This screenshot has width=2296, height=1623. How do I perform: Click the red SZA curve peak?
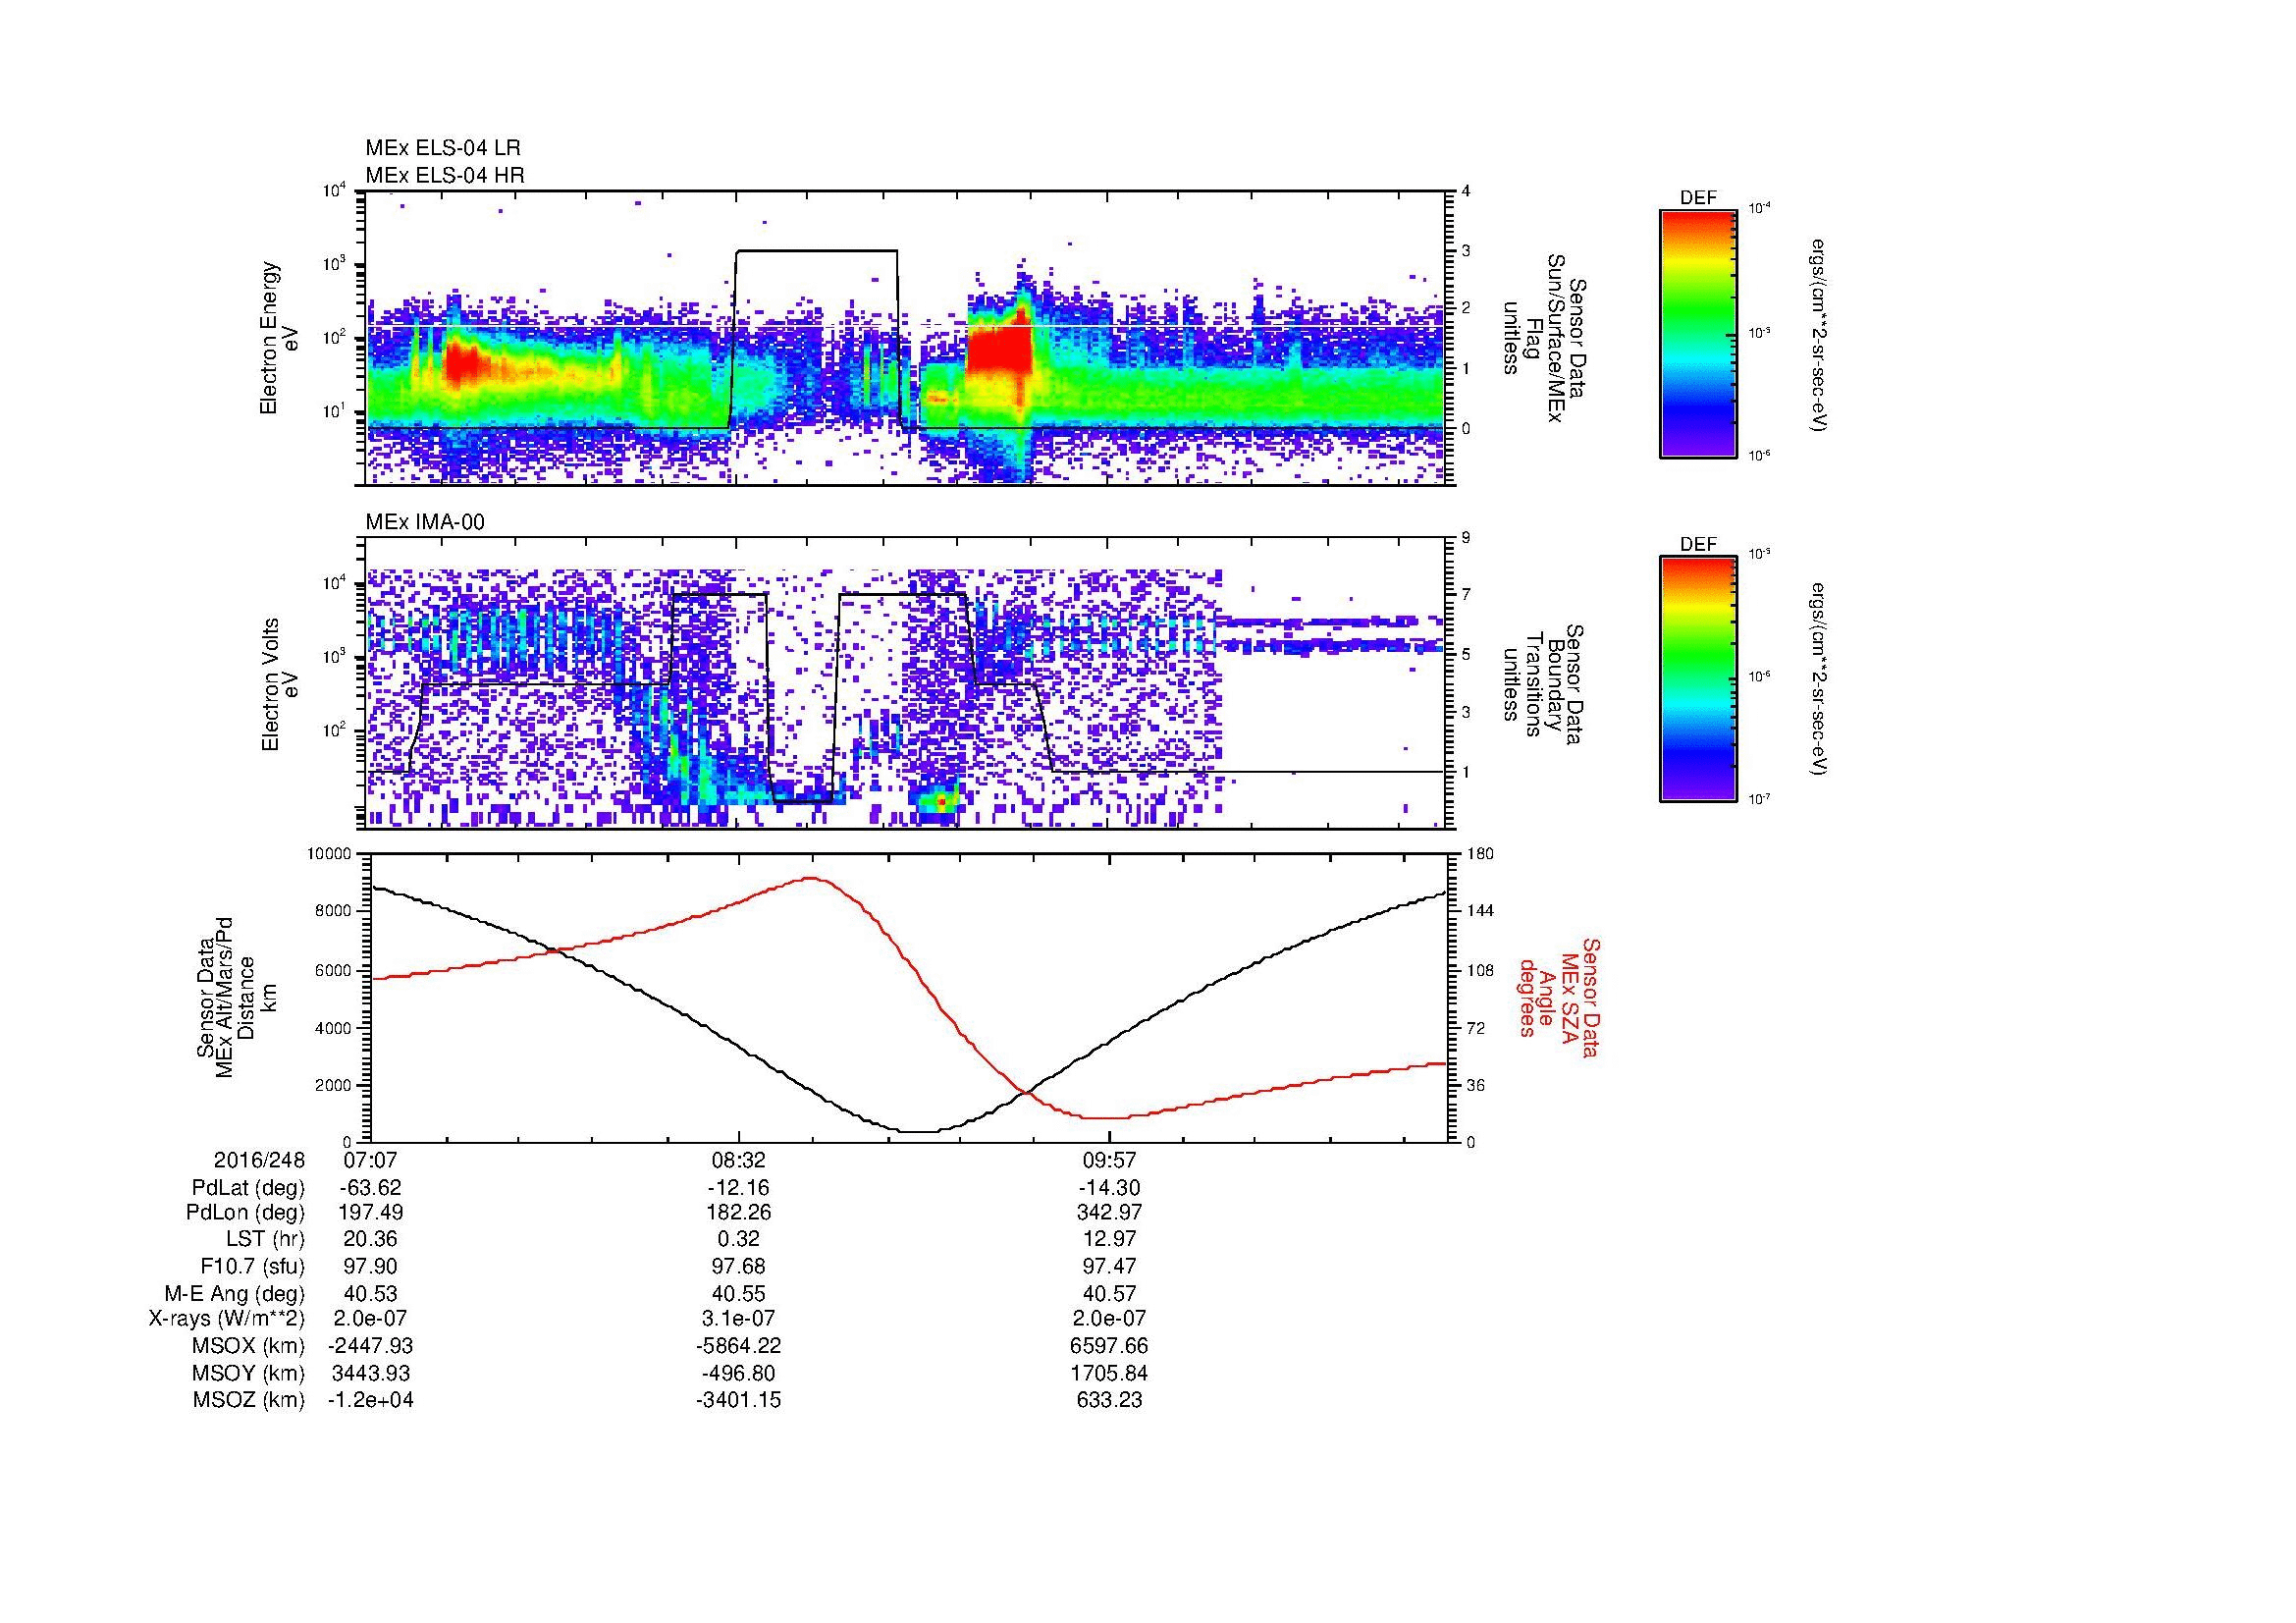[x=812, y=879]
